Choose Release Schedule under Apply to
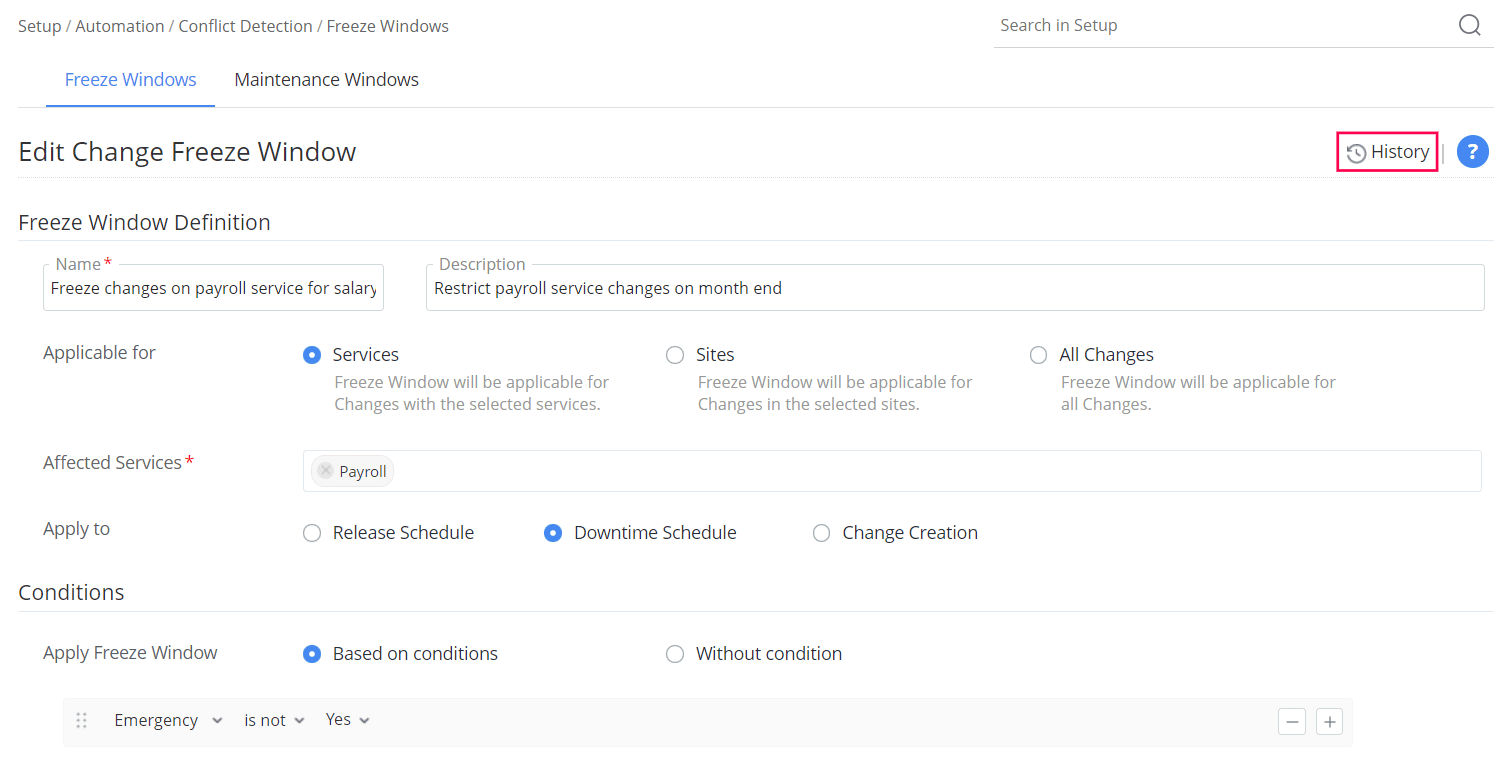This screenshot has width=1502, height=768. pyautogui.click(x=312, y=533)
